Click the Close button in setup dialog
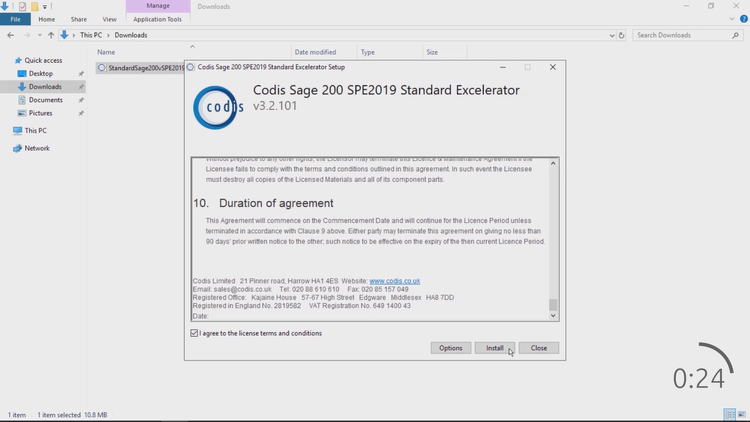750x422 pixels. (539, 348)
